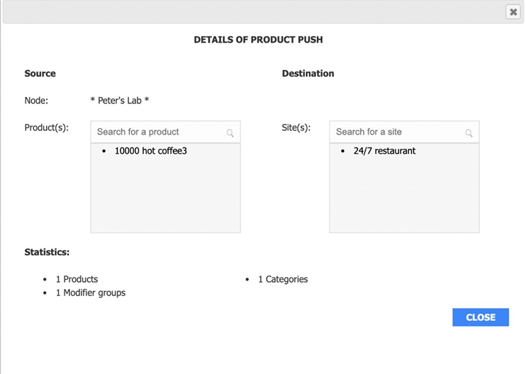This screenshot has height=374, width=526.
Task: Click the product search magnifier icon
Action: [x=230, y=133]
